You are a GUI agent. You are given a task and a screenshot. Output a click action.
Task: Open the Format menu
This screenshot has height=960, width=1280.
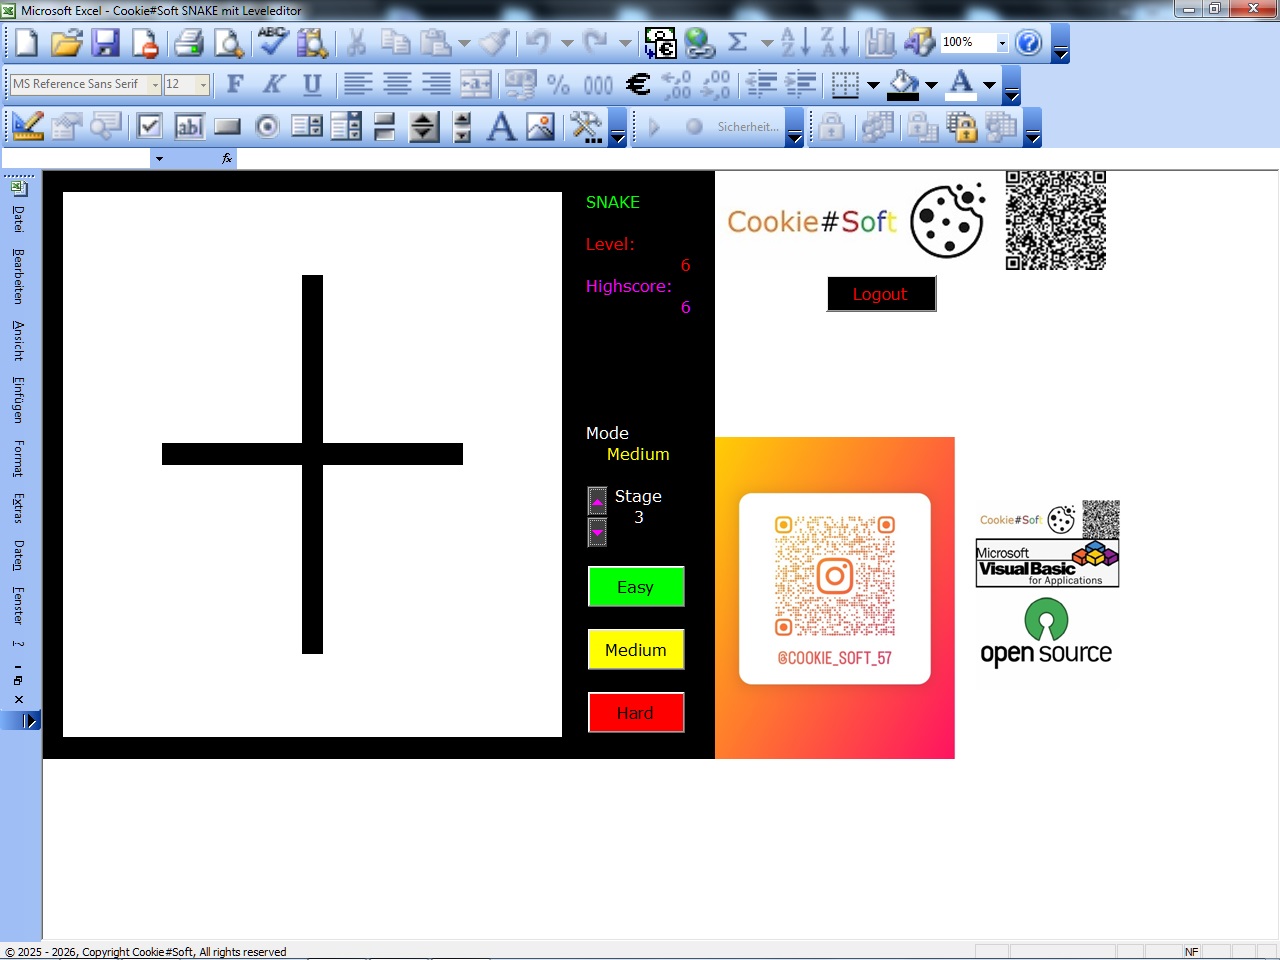[18, 459]
